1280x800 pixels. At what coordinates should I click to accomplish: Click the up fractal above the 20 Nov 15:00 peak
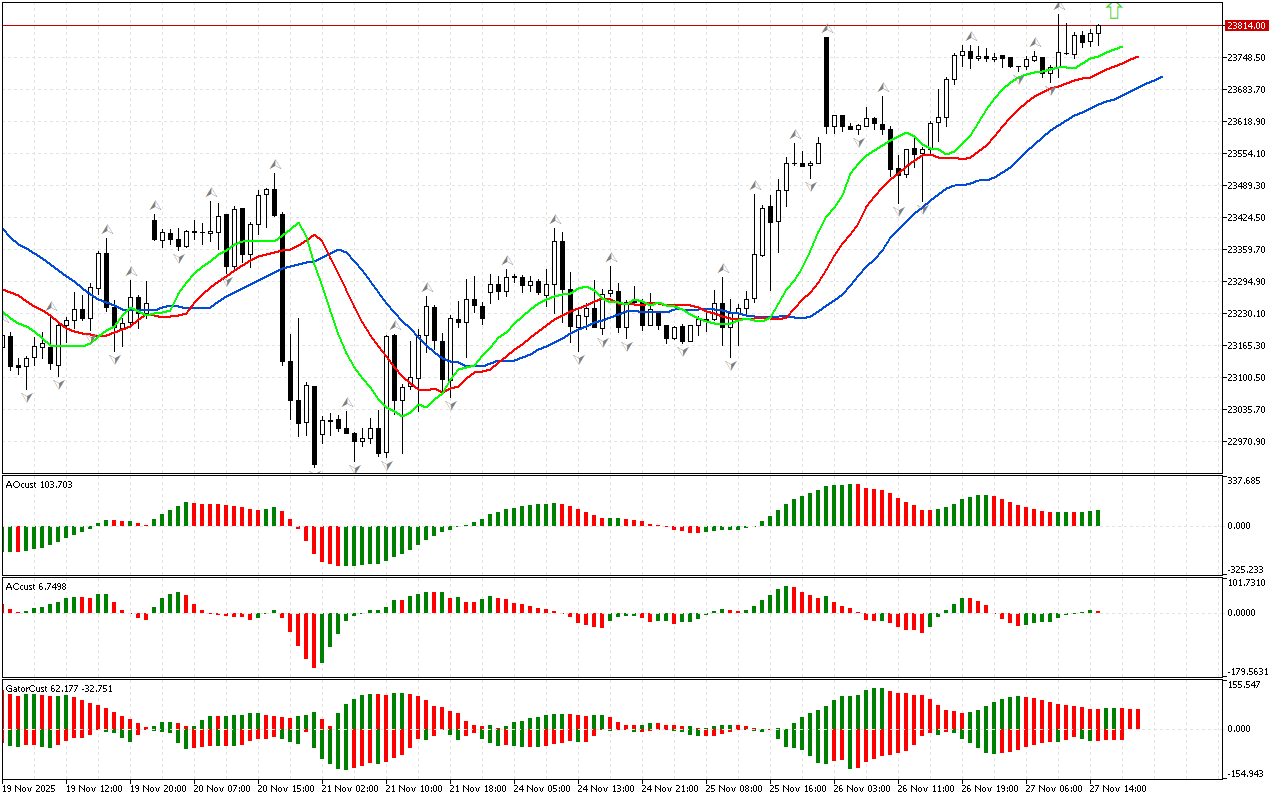273,164
